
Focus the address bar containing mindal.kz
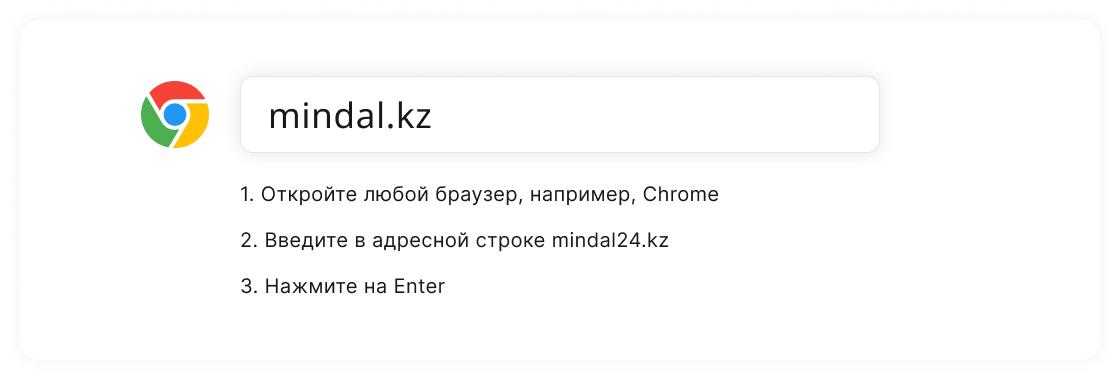click(x=559, y=114)
